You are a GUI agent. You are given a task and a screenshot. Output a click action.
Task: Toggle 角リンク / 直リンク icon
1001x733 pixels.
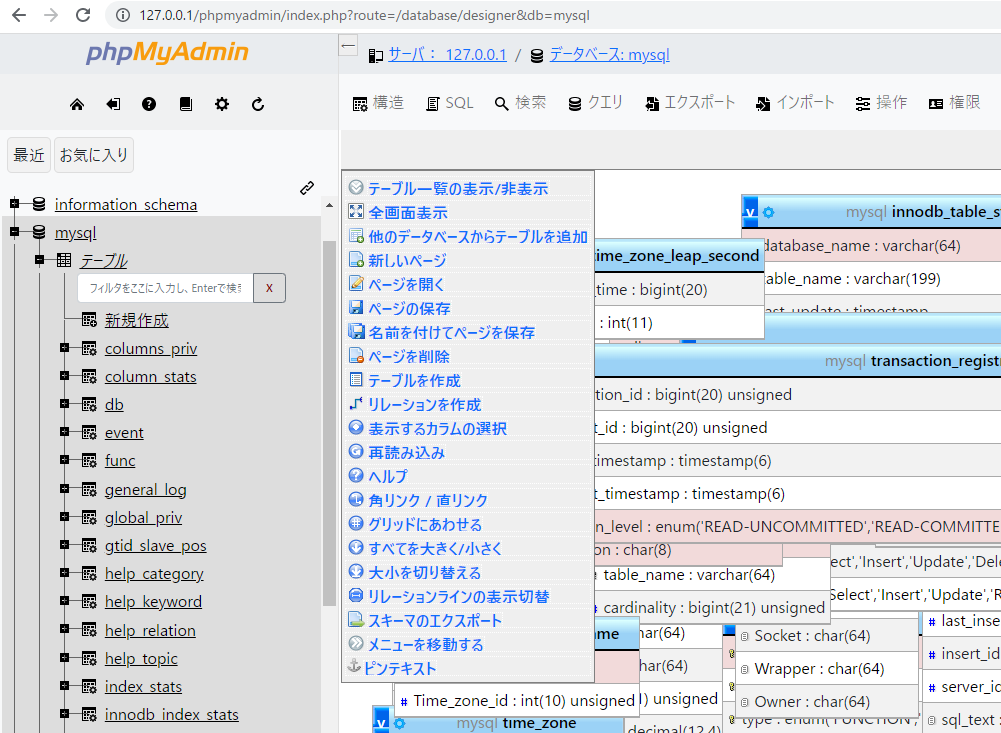tap(356, 499)
